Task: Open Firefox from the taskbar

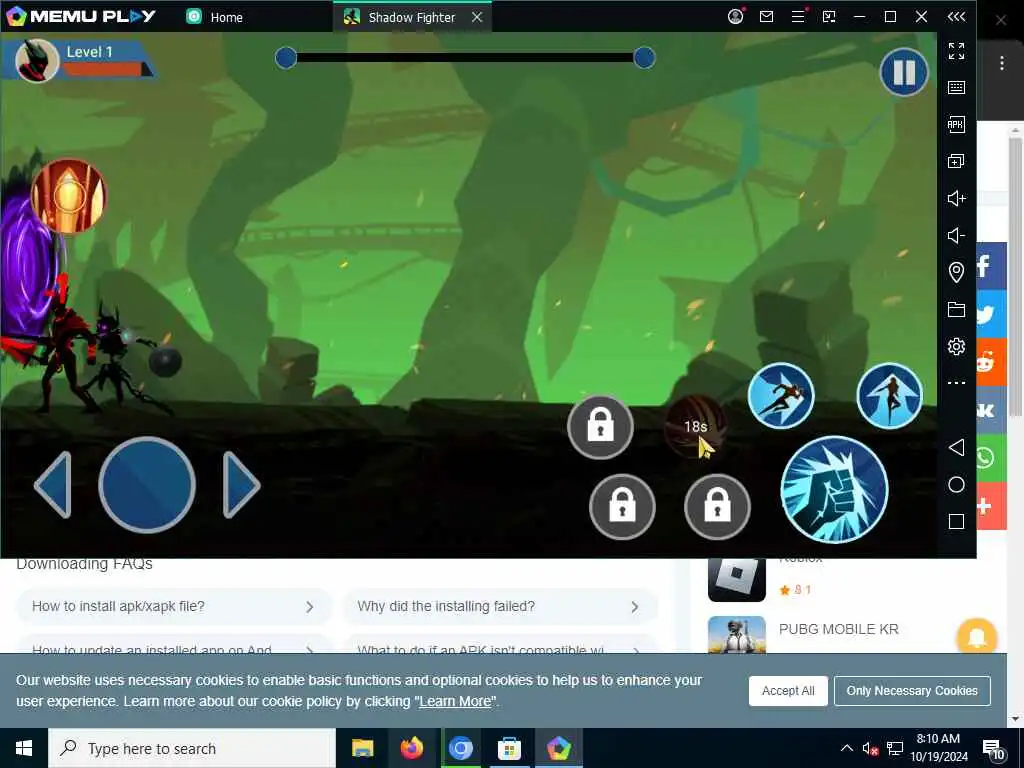Action: coord(411,748)
